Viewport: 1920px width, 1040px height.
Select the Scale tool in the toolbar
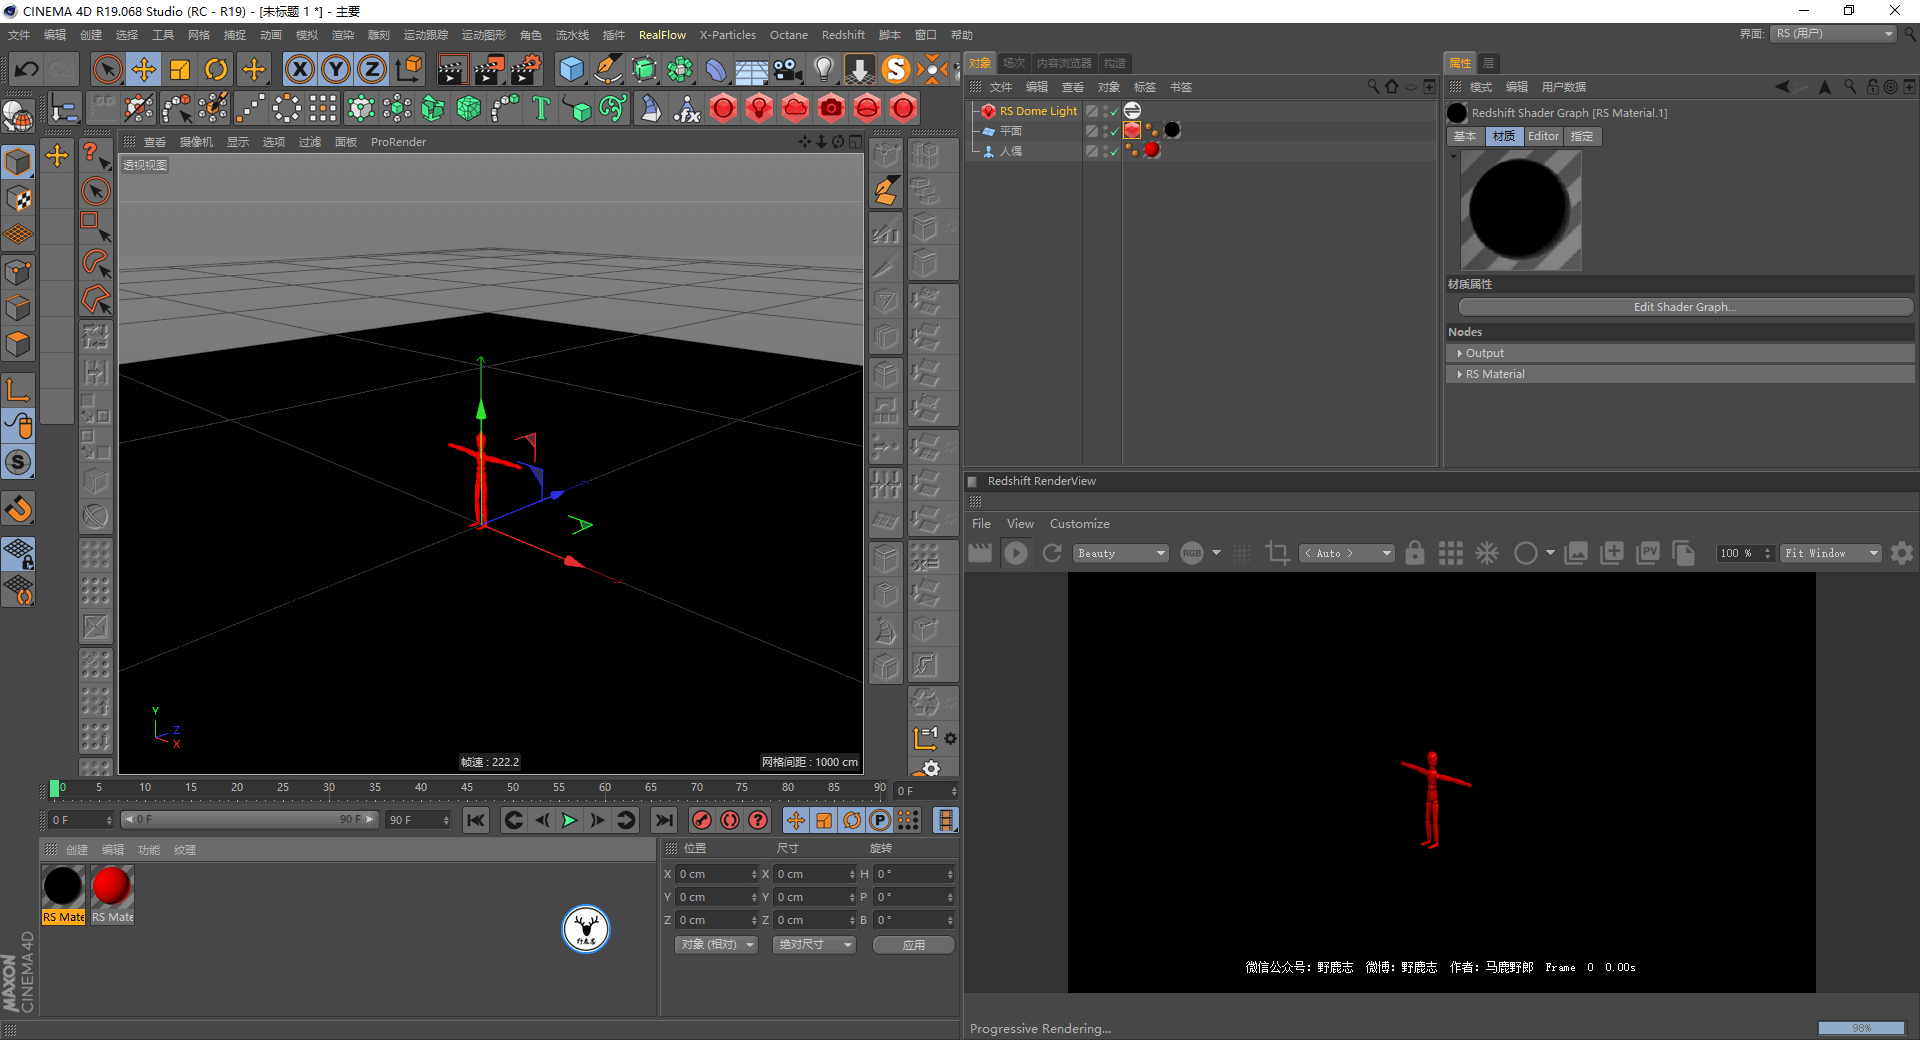[180, 69]
